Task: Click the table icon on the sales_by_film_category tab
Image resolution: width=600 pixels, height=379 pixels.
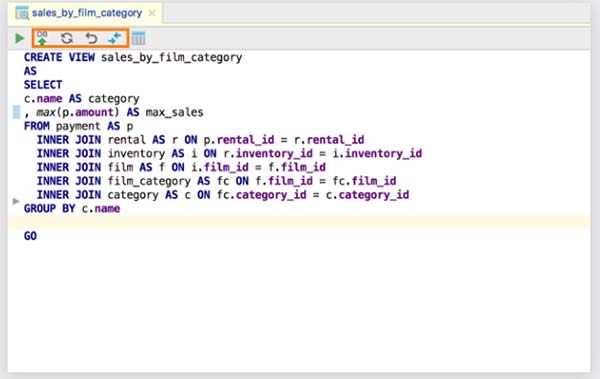Action: 22,13
